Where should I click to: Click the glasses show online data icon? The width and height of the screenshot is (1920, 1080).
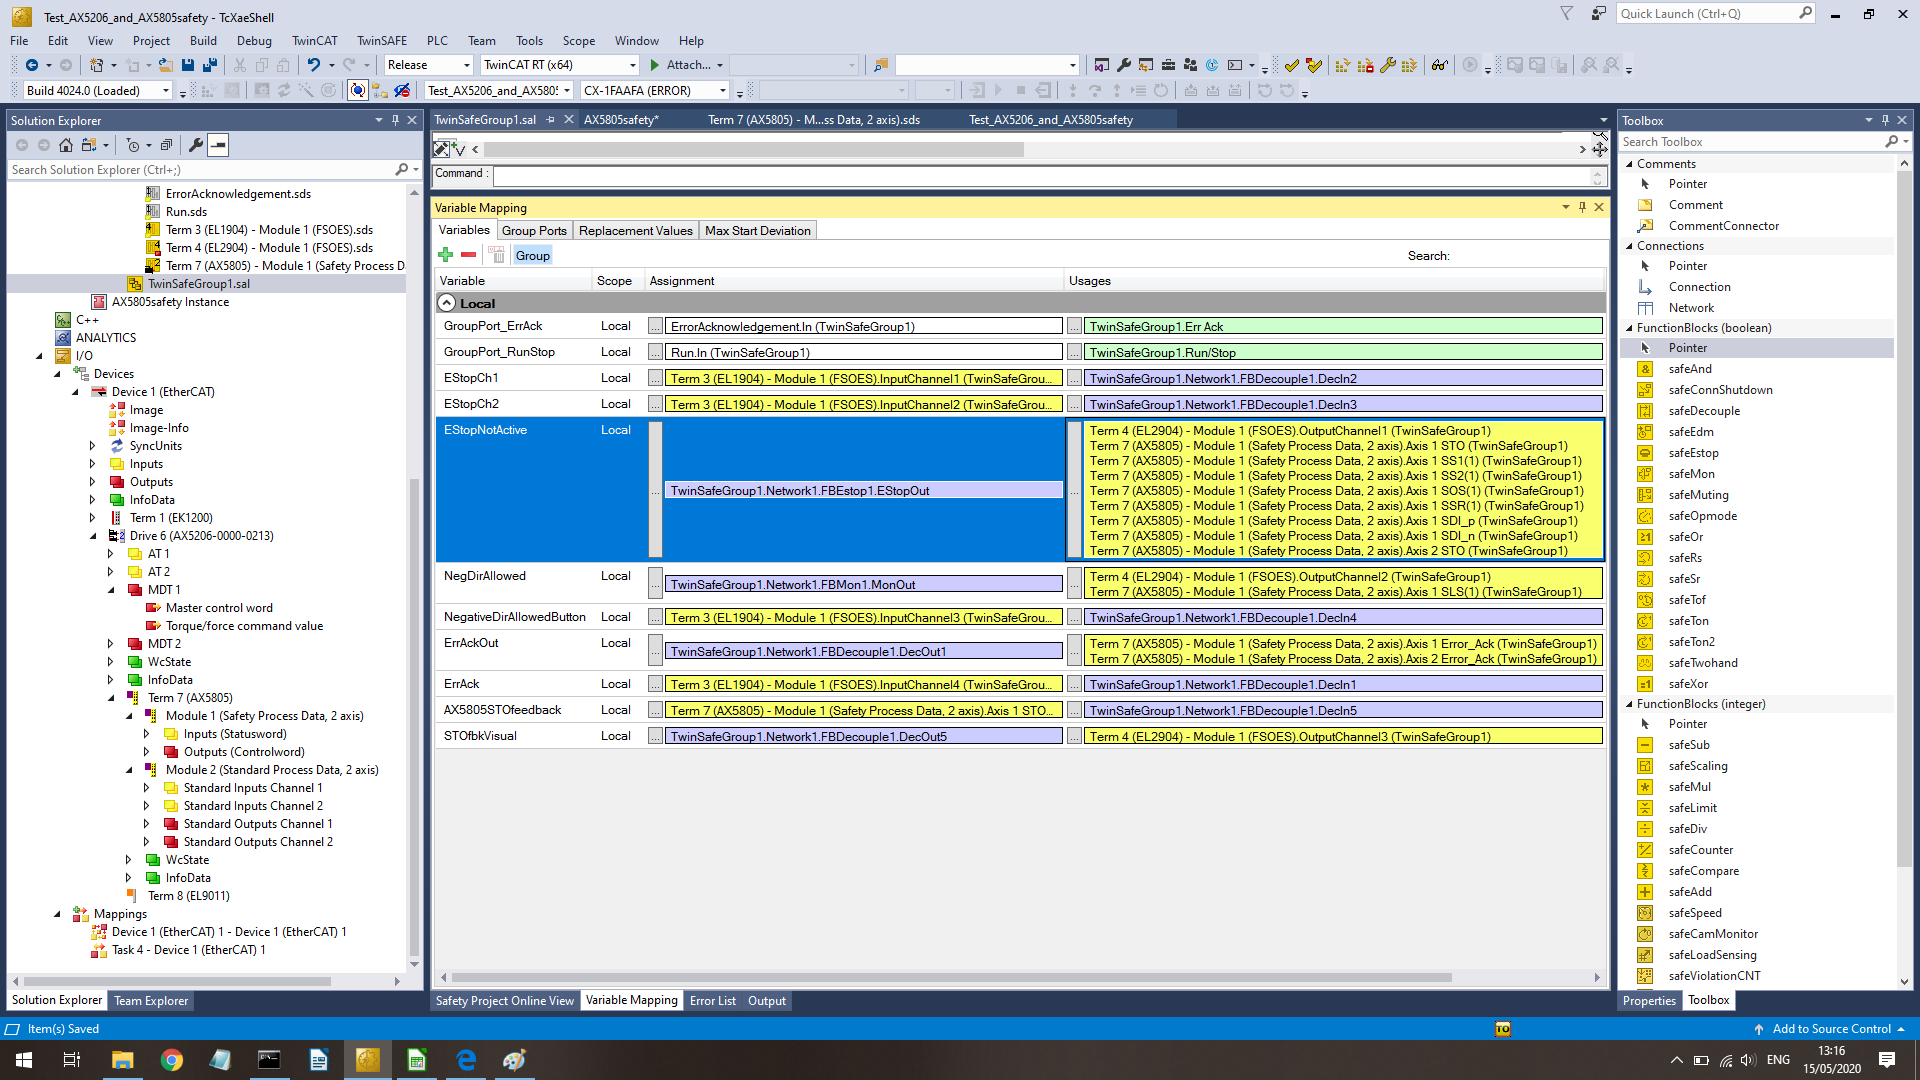click(1439, 65)
